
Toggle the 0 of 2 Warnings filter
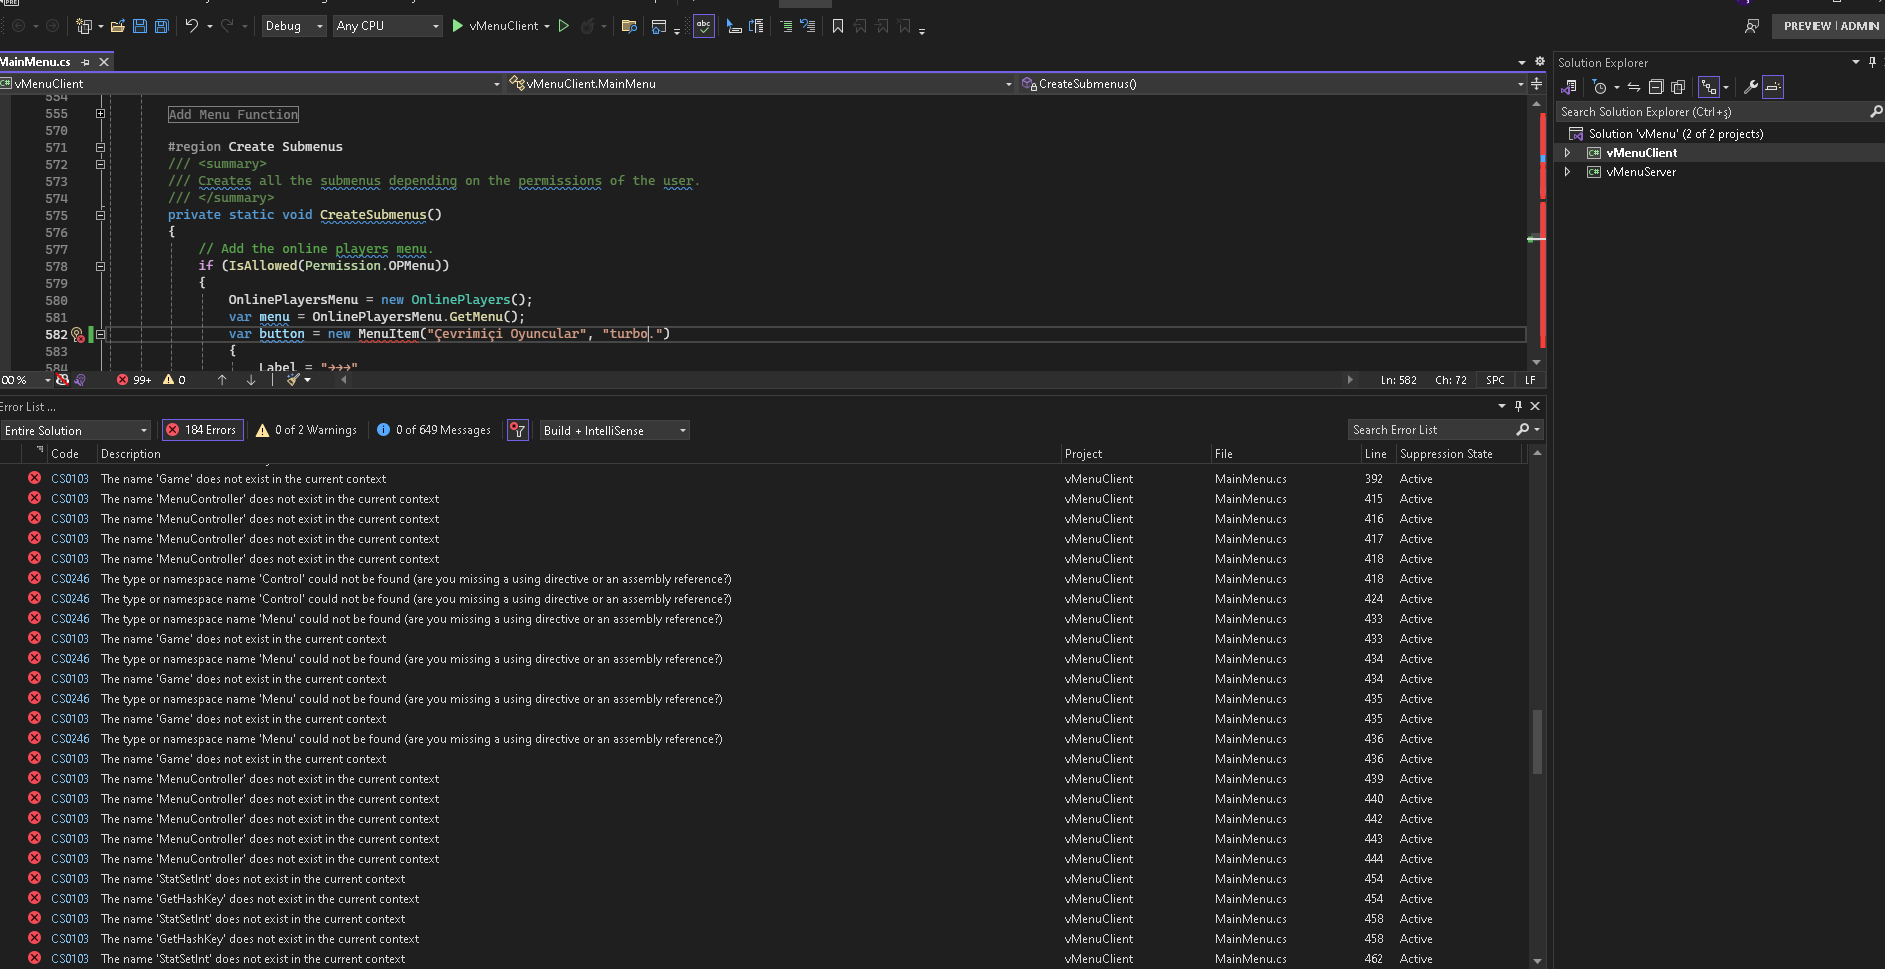pos(306,430)
